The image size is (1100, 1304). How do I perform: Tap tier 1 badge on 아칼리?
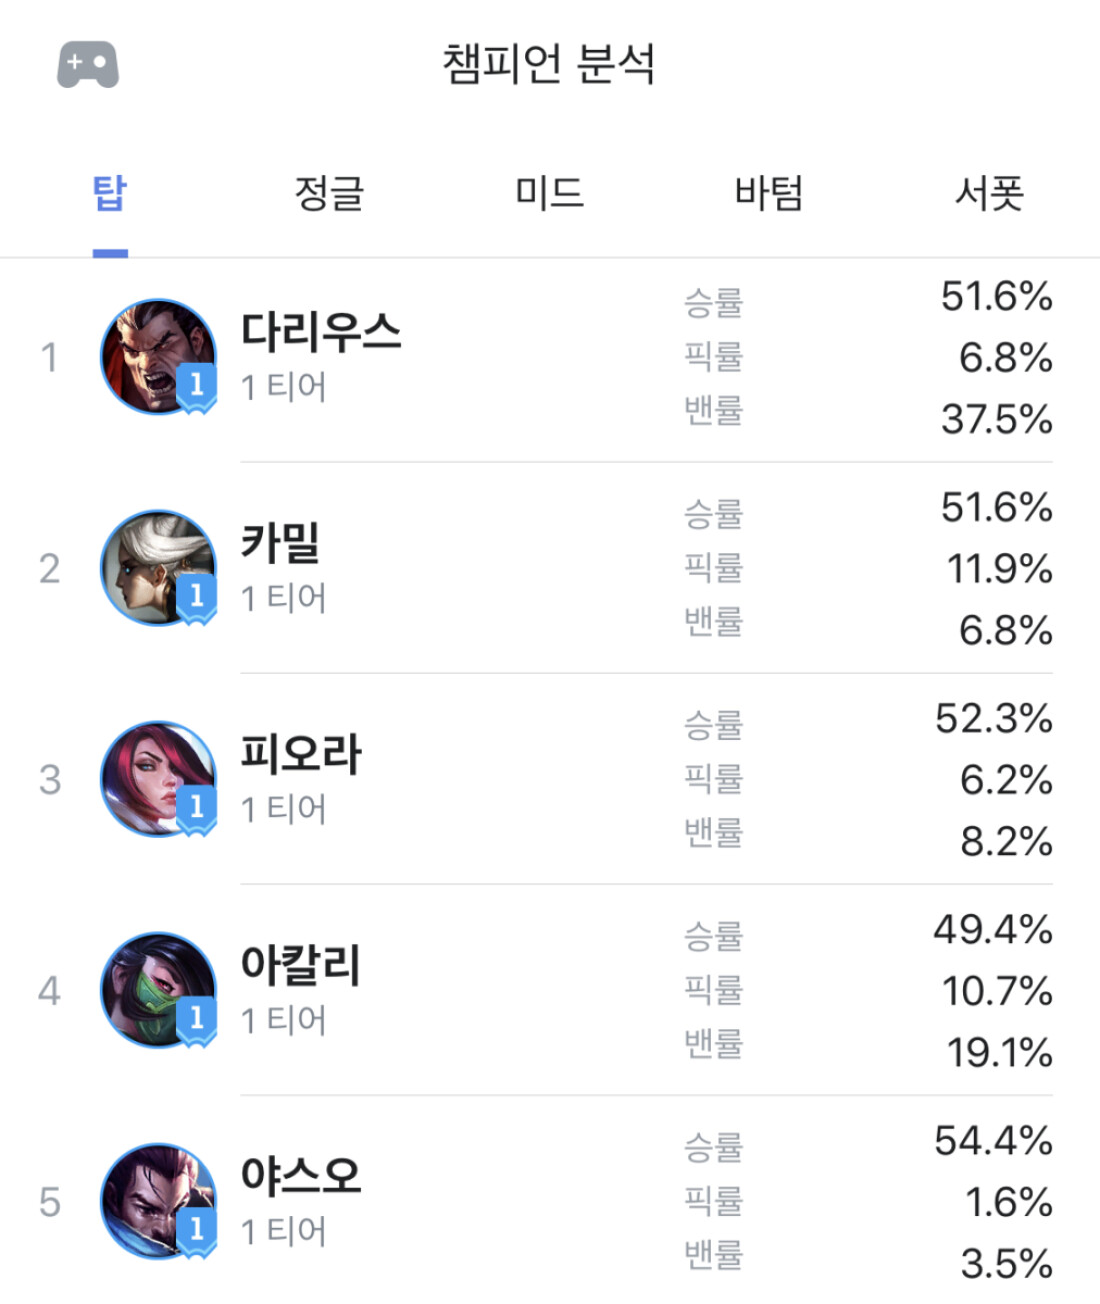pyautogui.click(x=196, y=1021)
